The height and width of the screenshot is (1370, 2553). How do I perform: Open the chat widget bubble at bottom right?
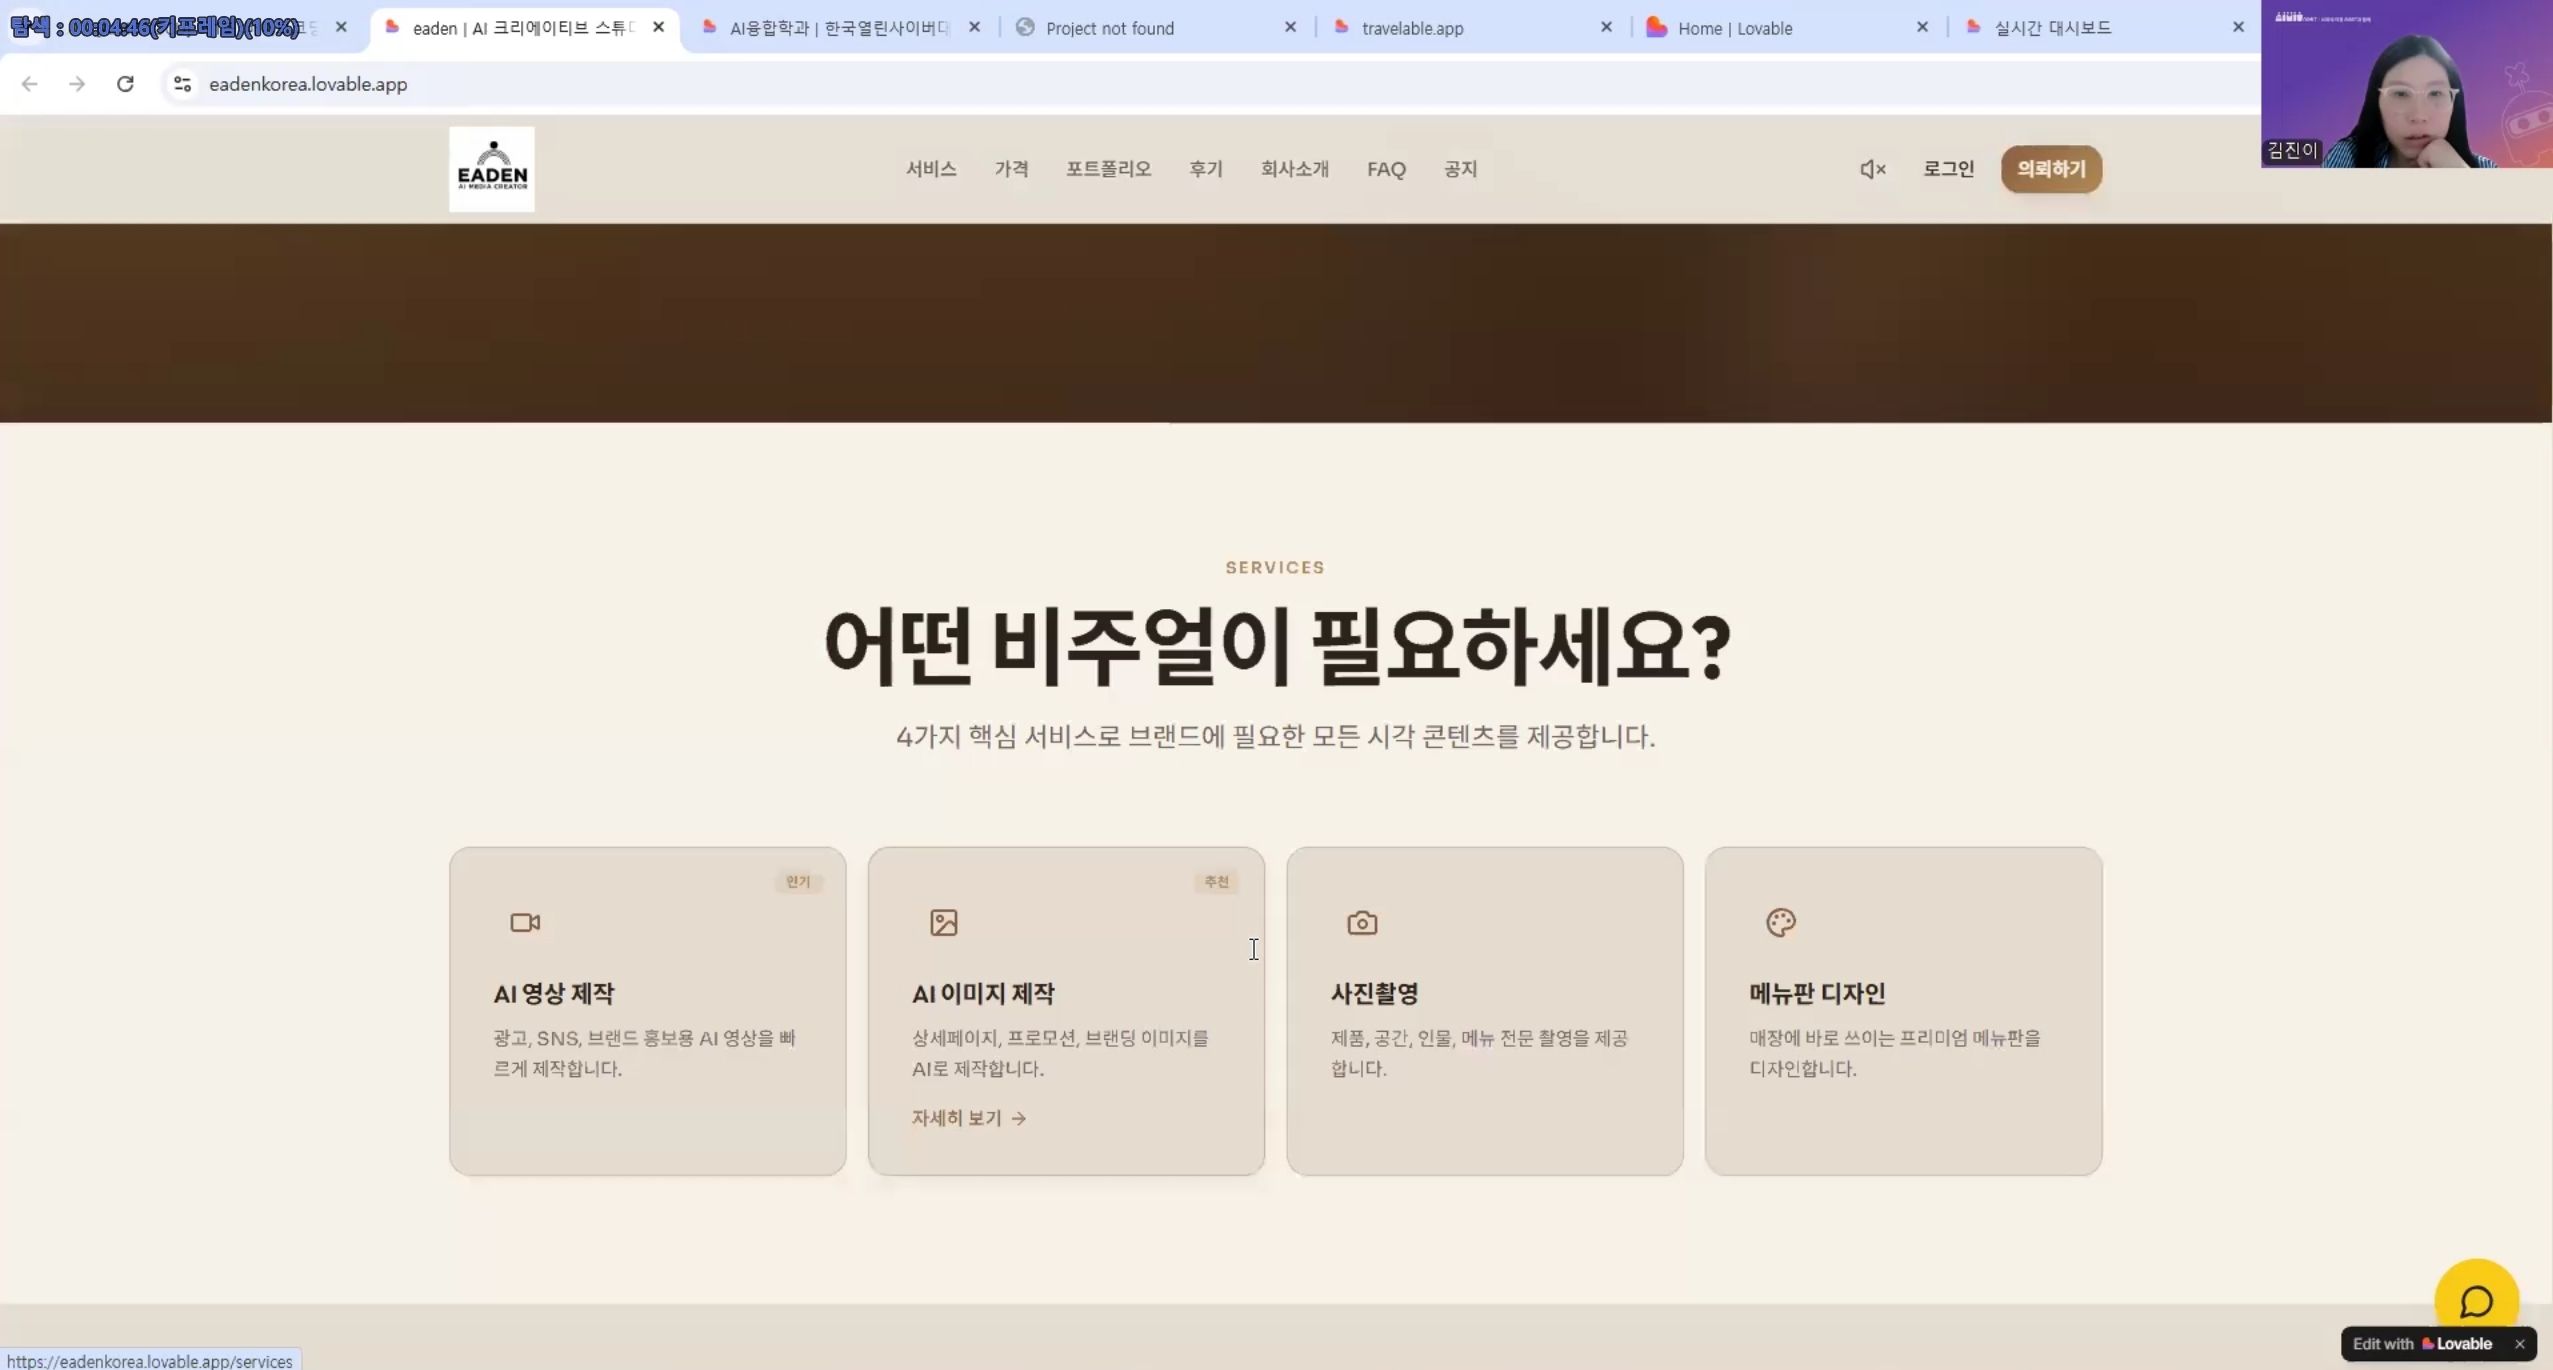(2475, 1297)
